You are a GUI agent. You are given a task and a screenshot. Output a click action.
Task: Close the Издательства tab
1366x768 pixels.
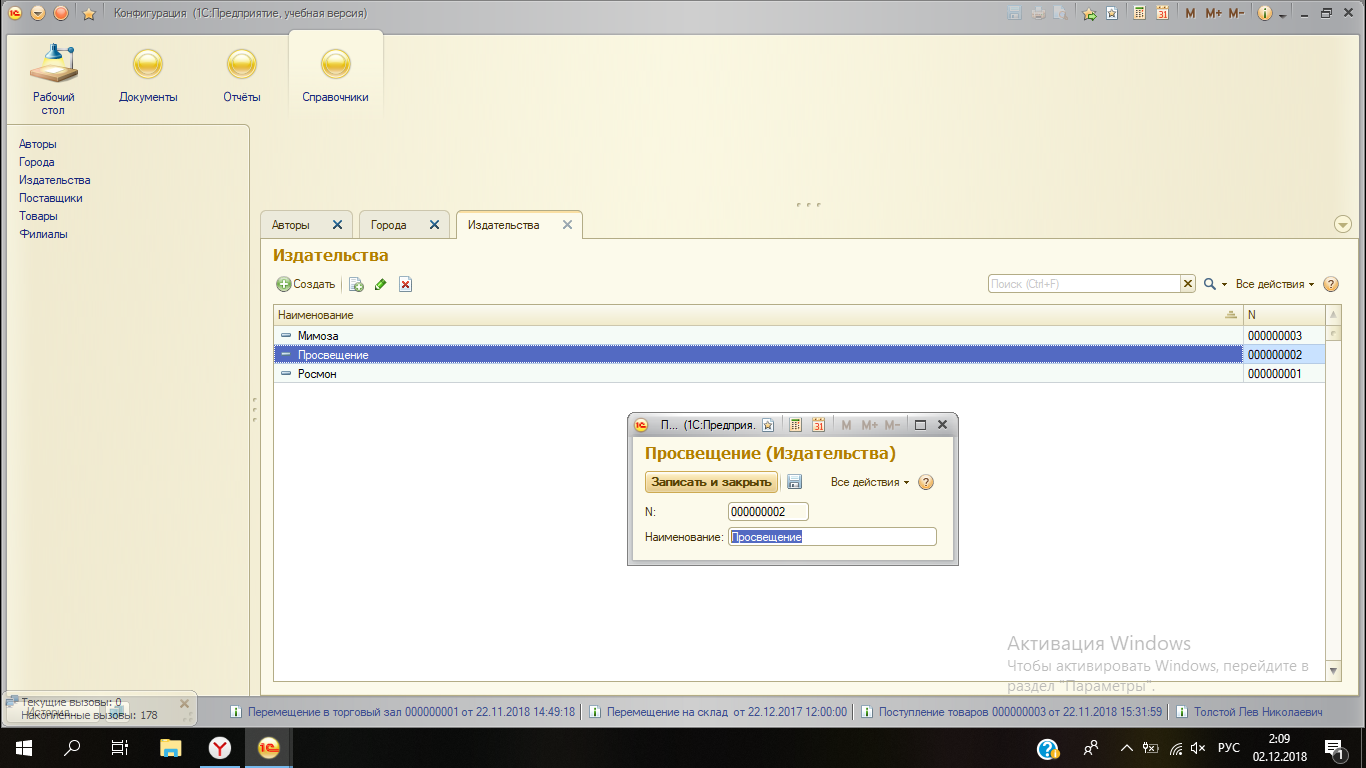coord(567,225)
